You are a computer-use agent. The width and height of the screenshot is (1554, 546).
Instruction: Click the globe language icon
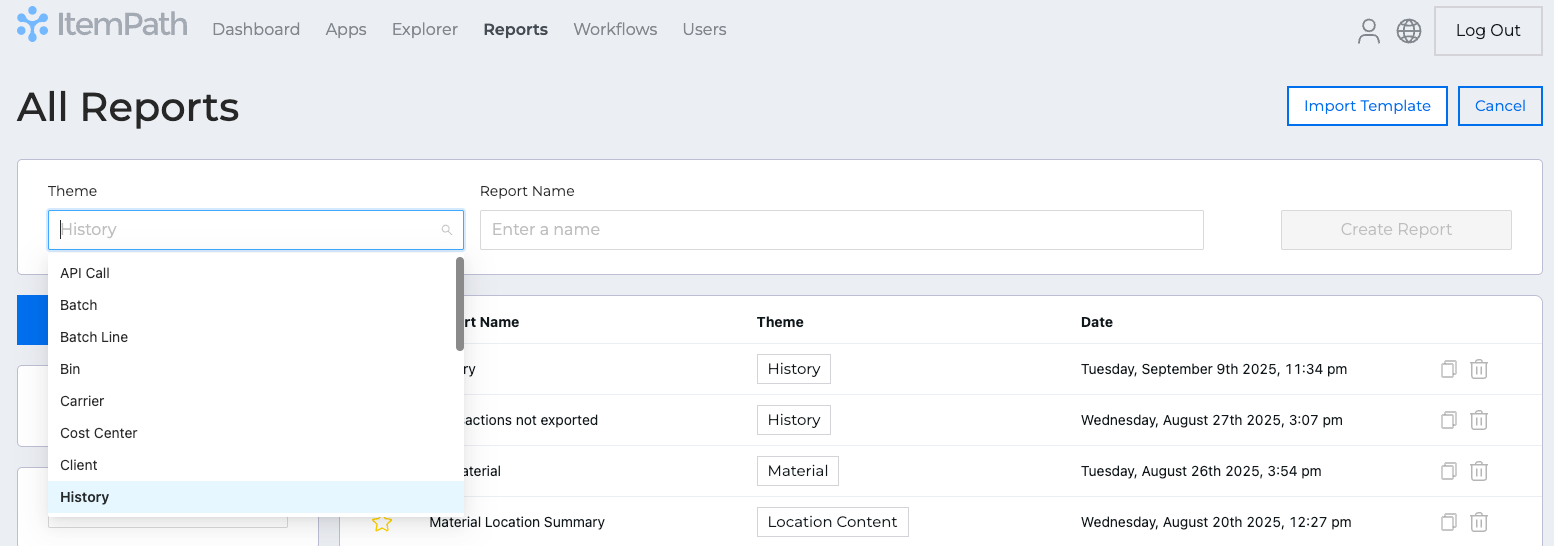[x=1409, y=31]
